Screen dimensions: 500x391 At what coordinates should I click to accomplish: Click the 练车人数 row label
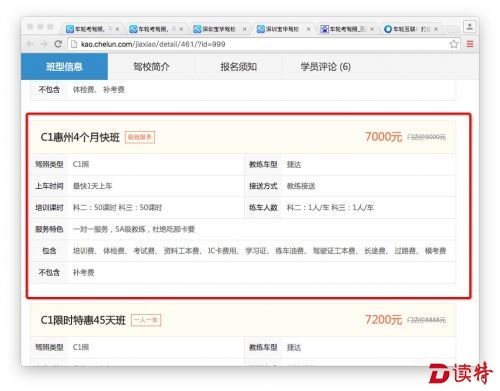coord(263,208)
